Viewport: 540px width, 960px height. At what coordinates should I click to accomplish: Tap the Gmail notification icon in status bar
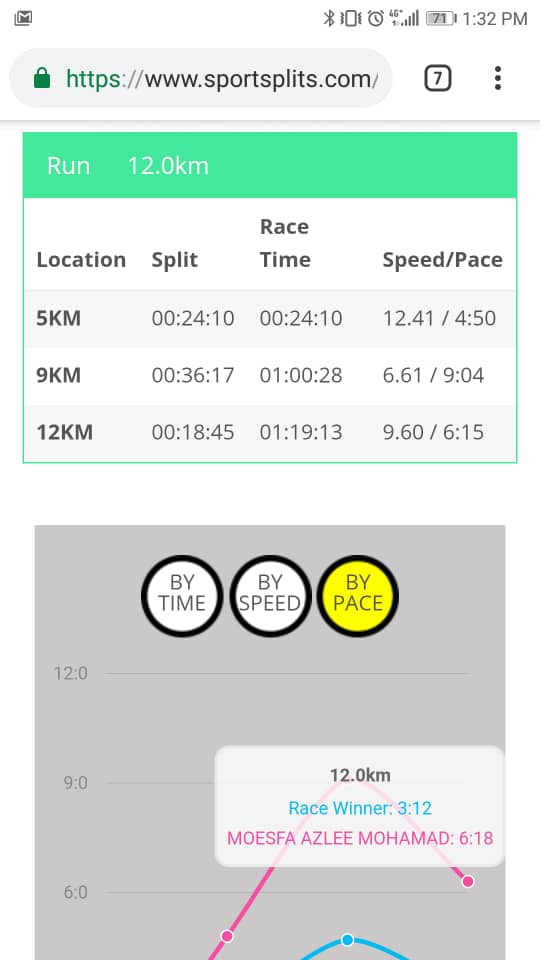pos(23,18)
